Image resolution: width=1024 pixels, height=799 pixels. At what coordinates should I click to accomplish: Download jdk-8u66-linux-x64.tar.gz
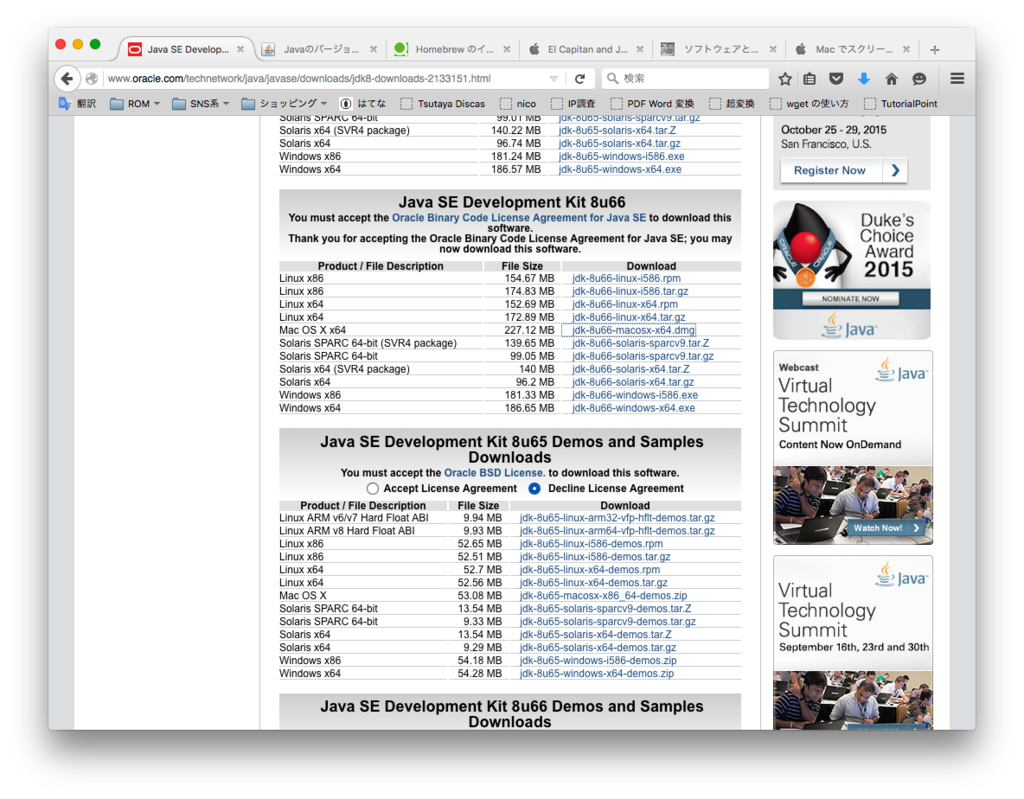tap(629, 318)
